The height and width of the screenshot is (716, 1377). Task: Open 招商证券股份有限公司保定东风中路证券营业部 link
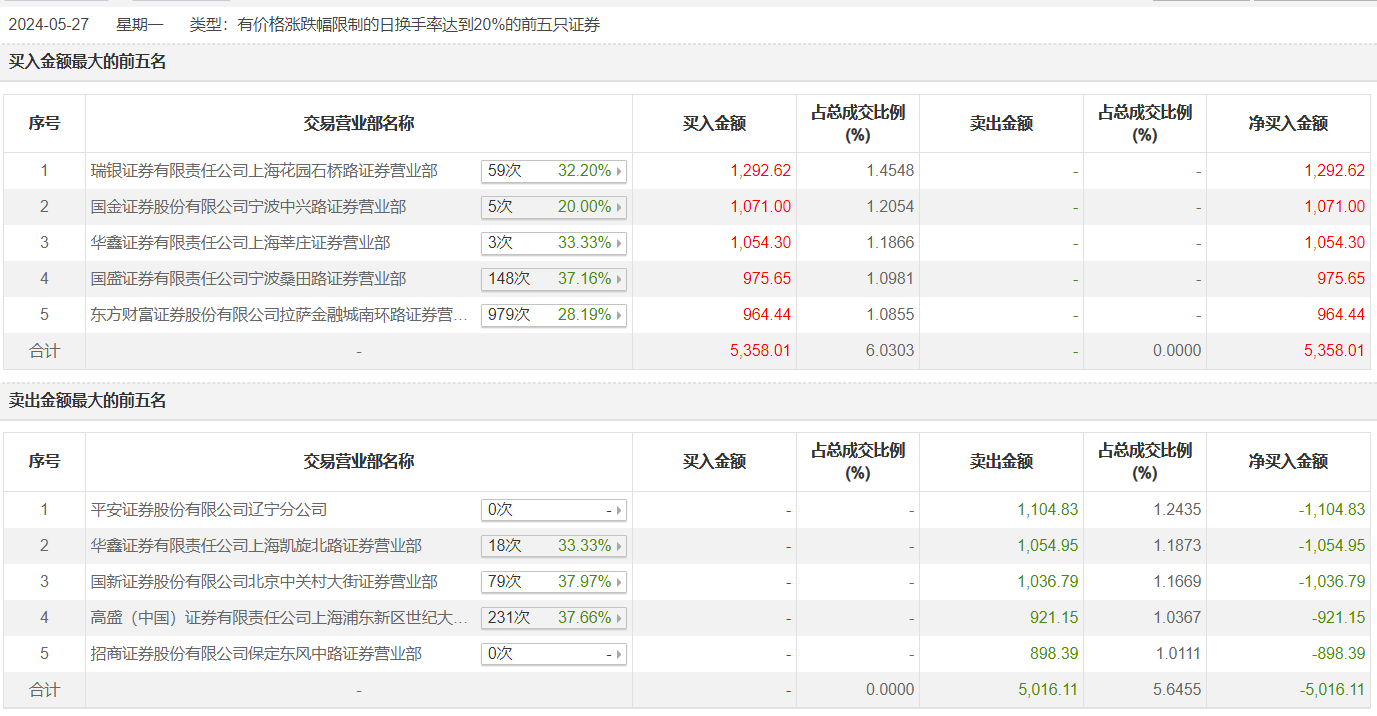pyautogui.click(x=256, y=654)
